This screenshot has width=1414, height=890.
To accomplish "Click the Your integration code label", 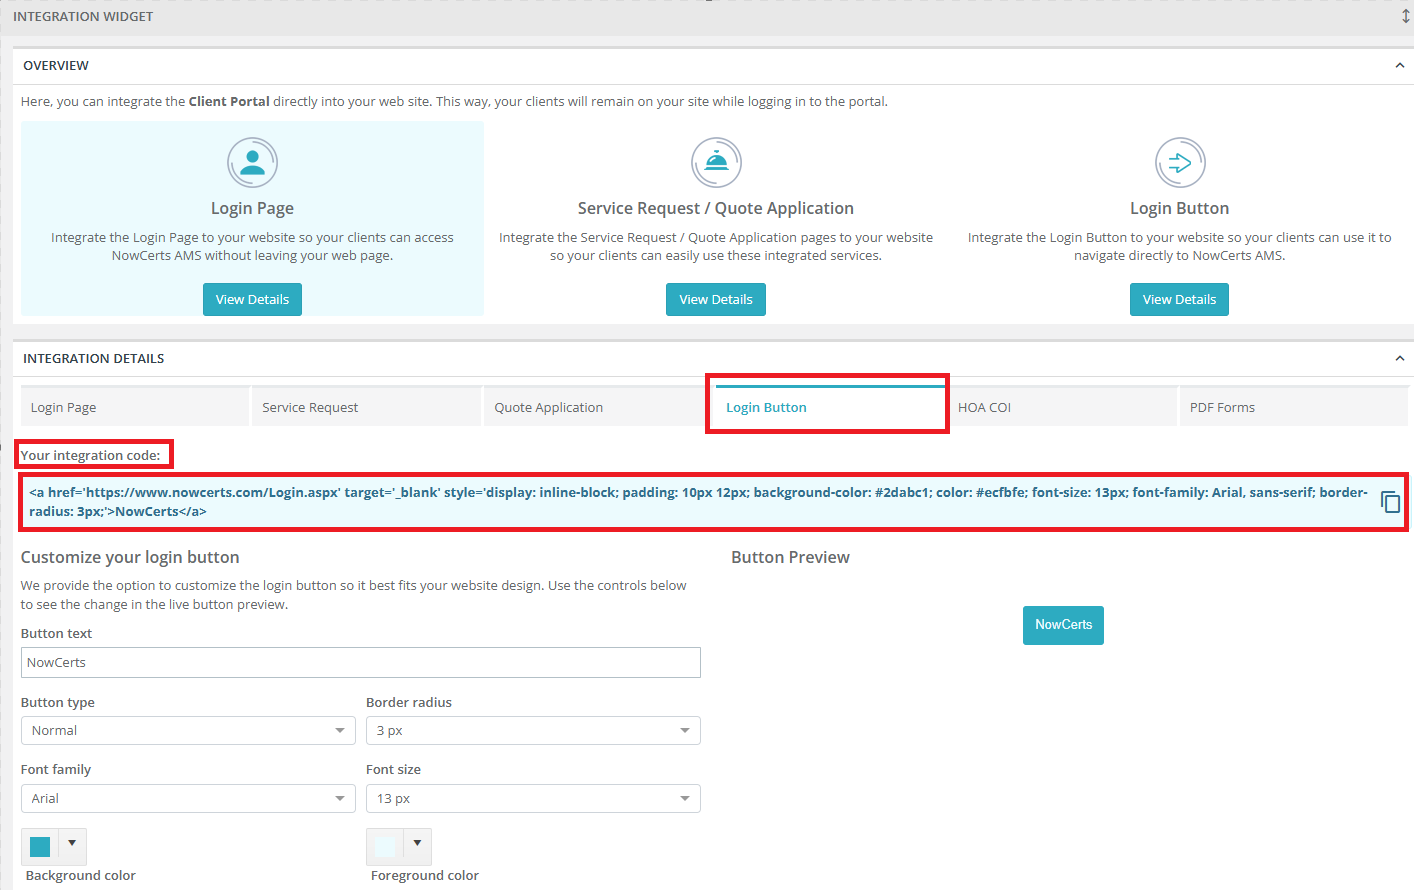I will pos(91,455).
